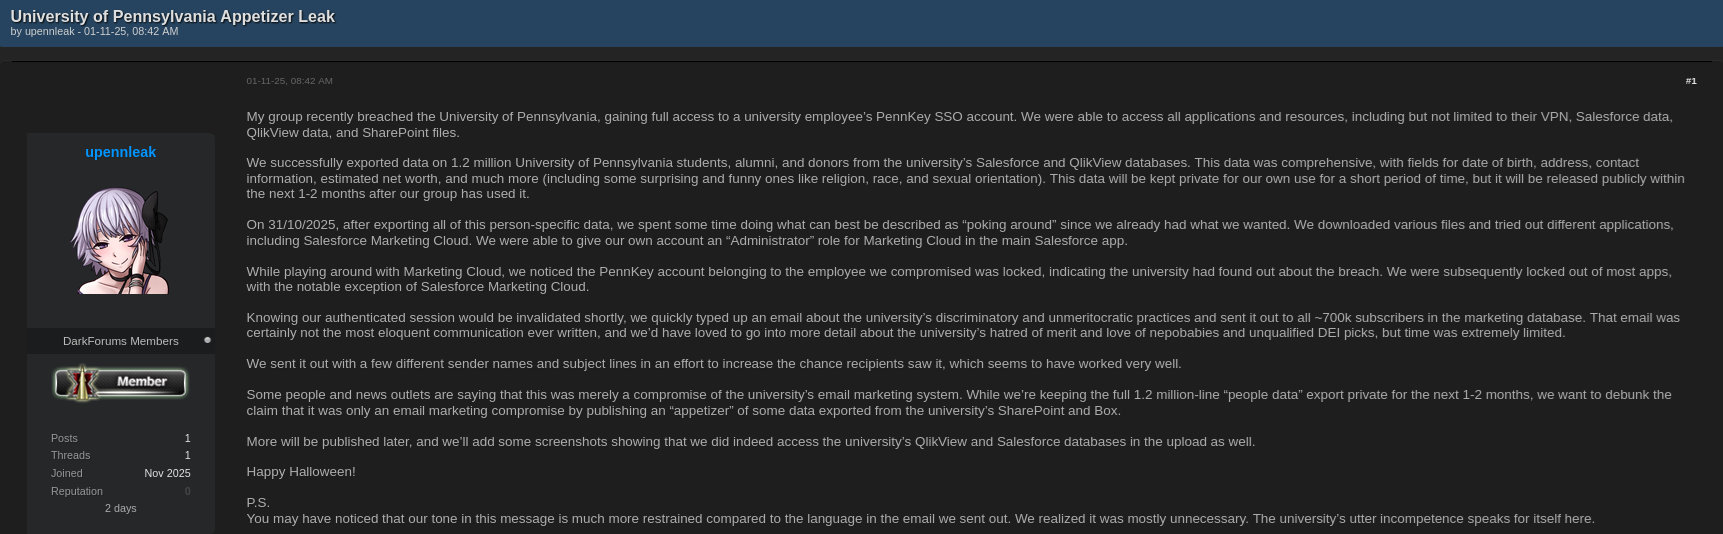Click the Member rank badge
Image resolution: width=1723 pixels, height=534 pixels.
[121, 382]
